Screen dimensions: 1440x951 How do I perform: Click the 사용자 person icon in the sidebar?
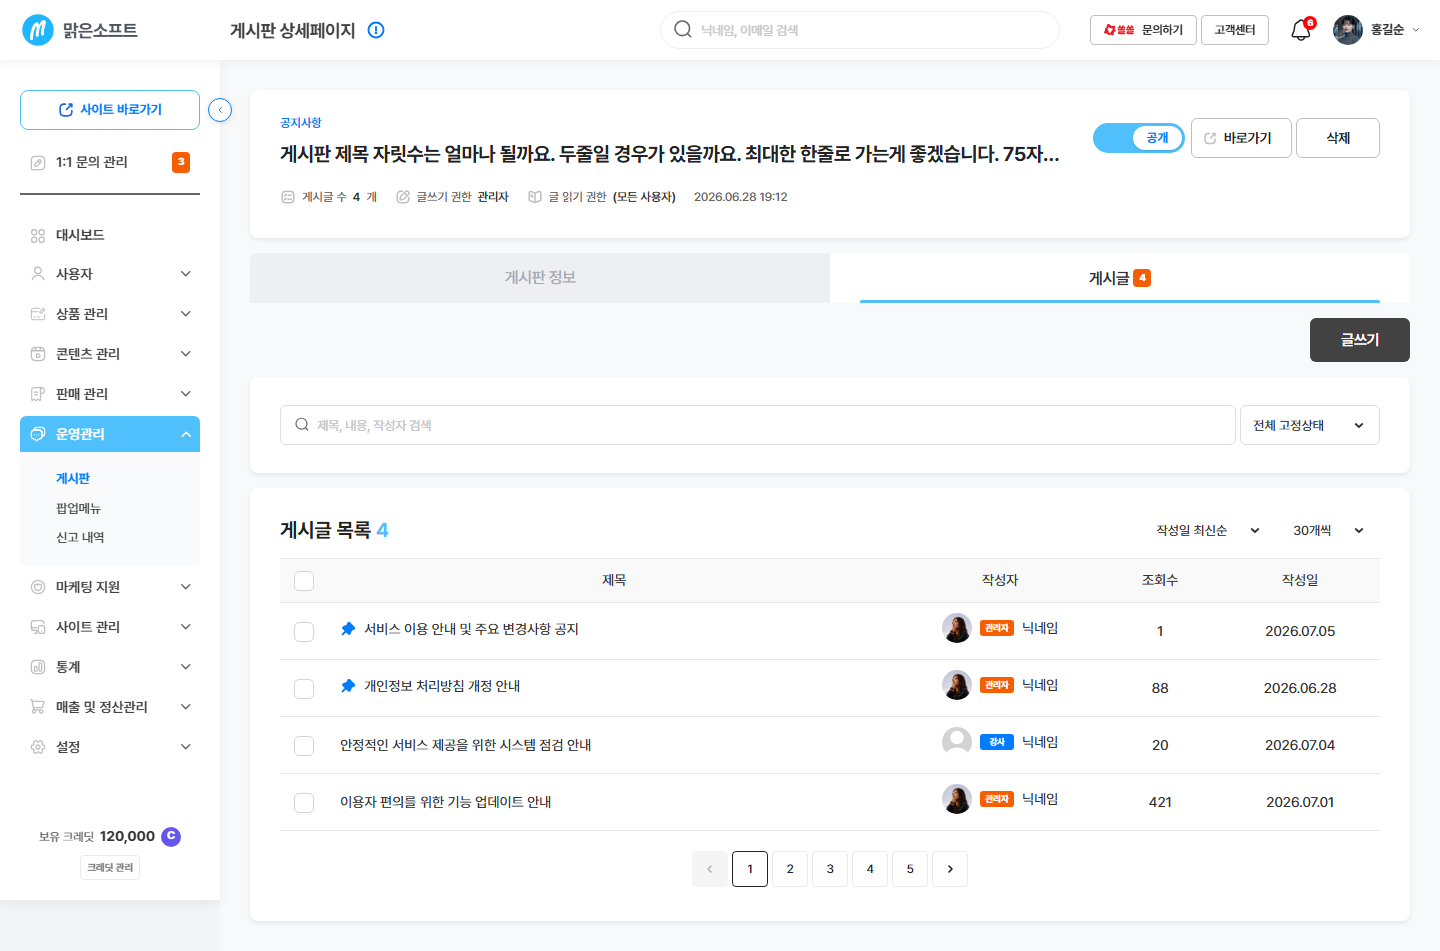tap(38, 274)
